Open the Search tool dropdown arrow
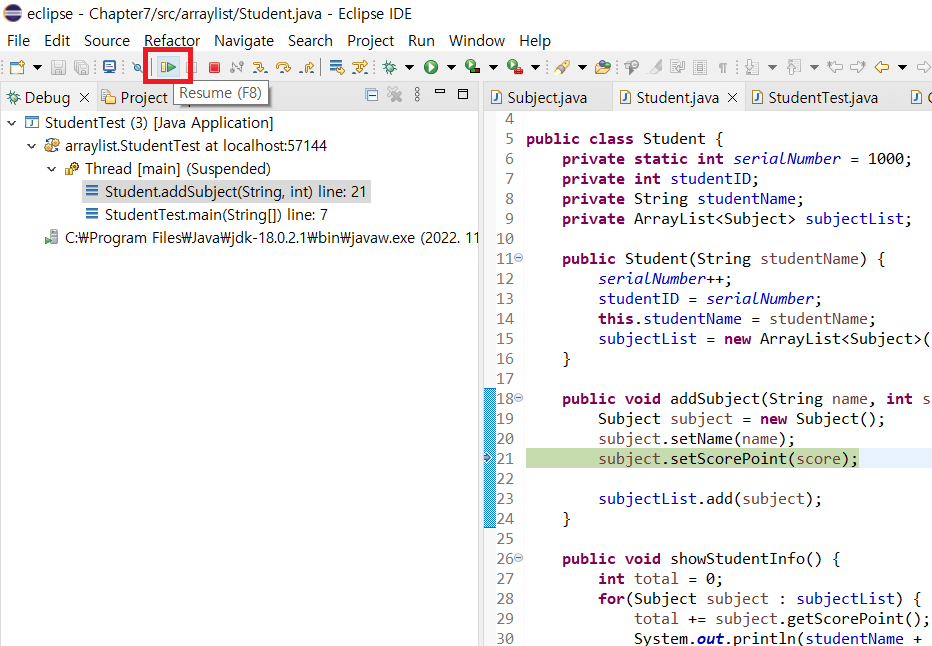 pos(582,68)
